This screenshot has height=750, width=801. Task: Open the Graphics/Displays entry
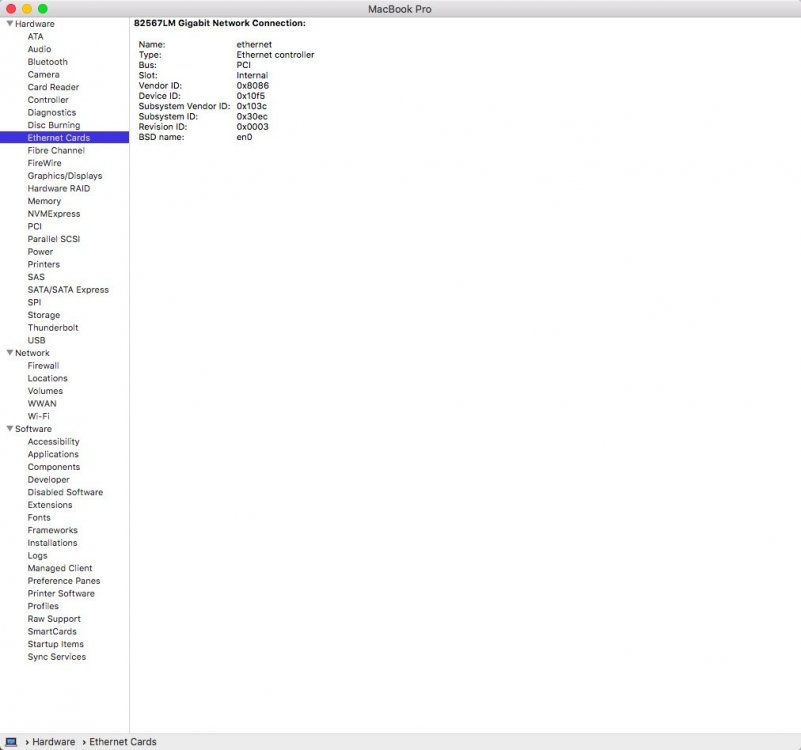click(65, 176)
